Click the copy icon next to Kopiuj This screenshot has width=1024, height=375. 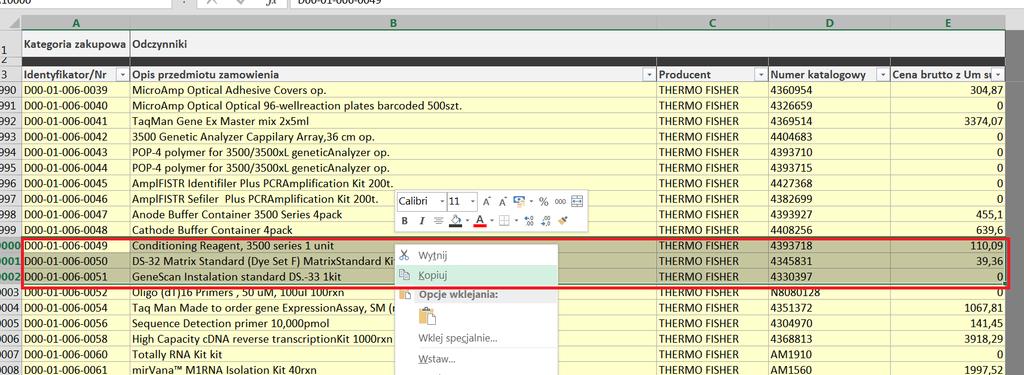[404, 275]
